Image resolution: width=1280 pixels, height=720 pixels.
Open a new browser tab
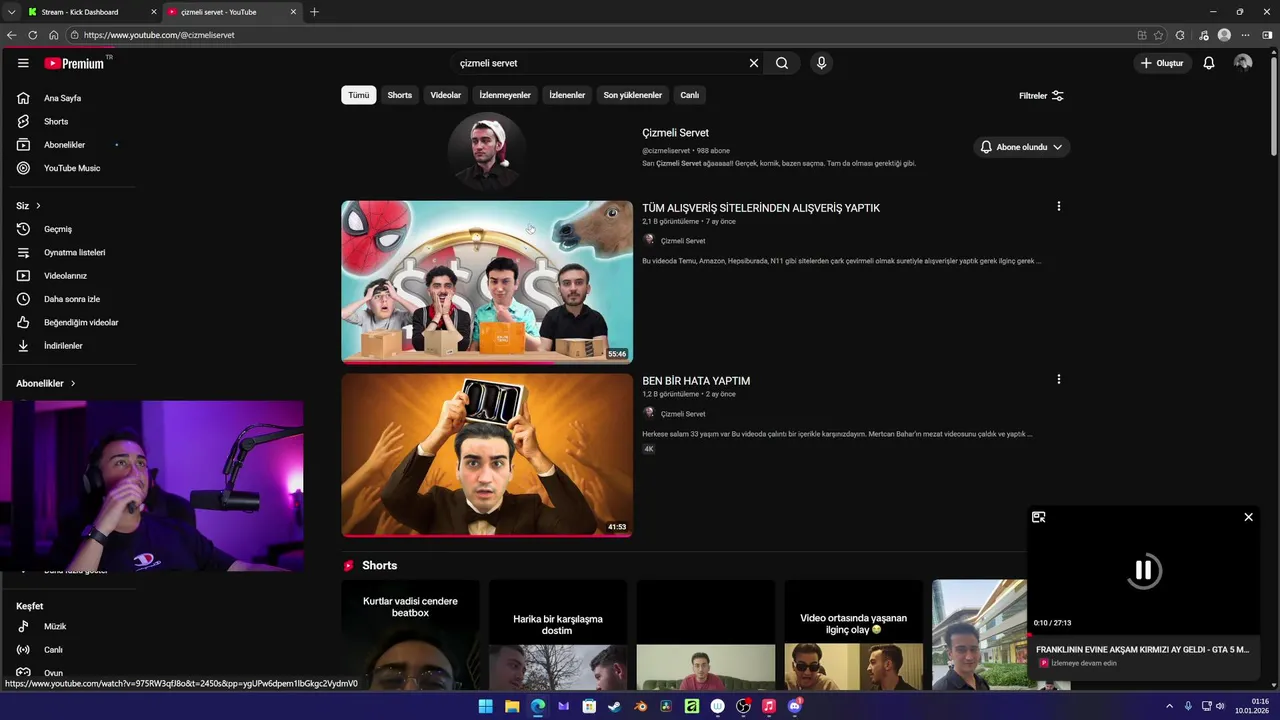point(314,12)
